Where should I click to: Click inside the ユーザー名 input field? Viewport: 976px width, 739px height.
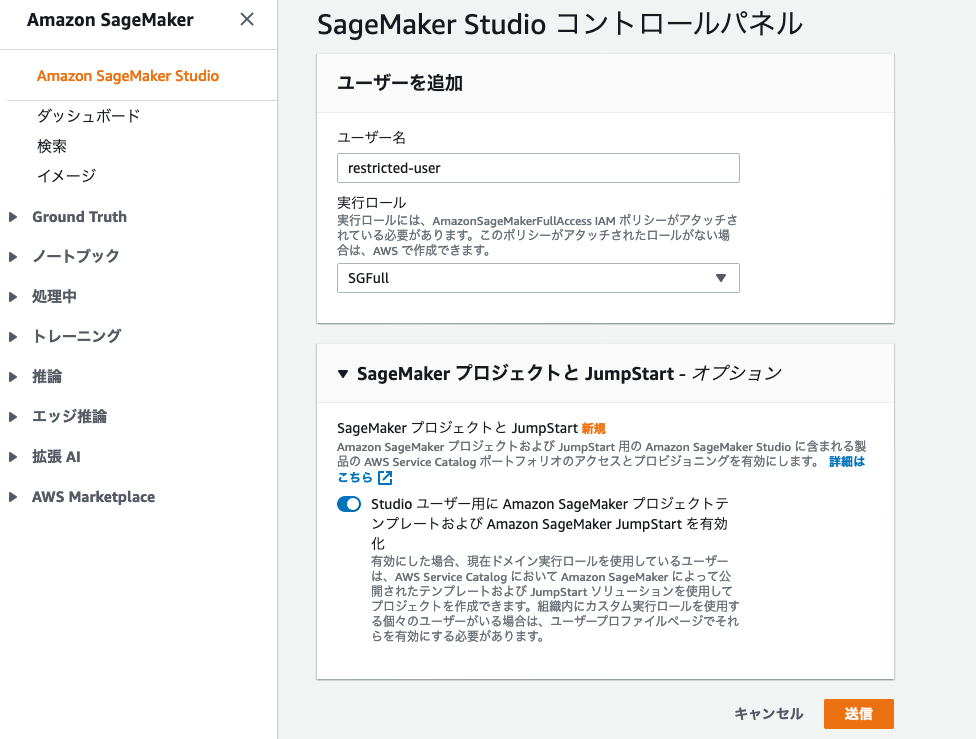point(538,167)
